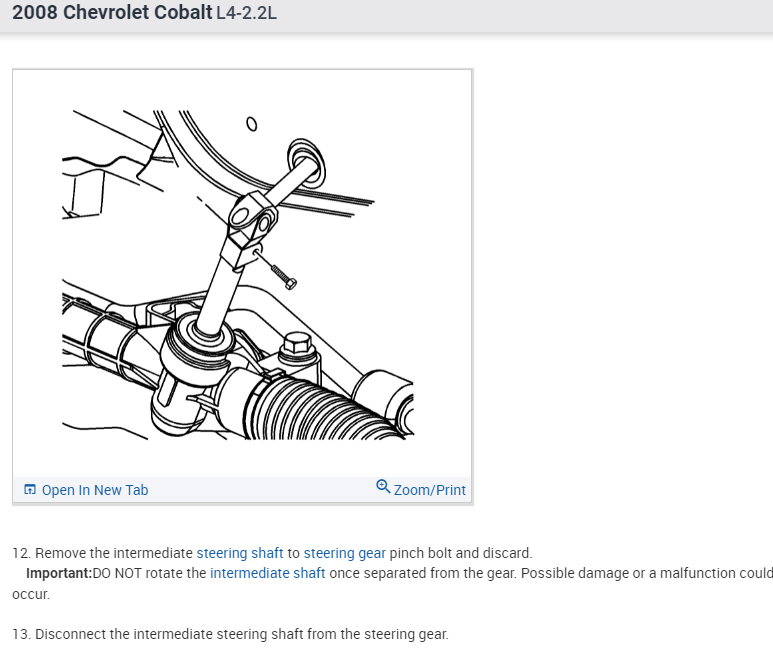The width and height of the screenshot is (773, 652).
Task: Select the '2008 Chevrolet Cobalt' heading text
Action: pyautogui.click(x=112, y=12)
